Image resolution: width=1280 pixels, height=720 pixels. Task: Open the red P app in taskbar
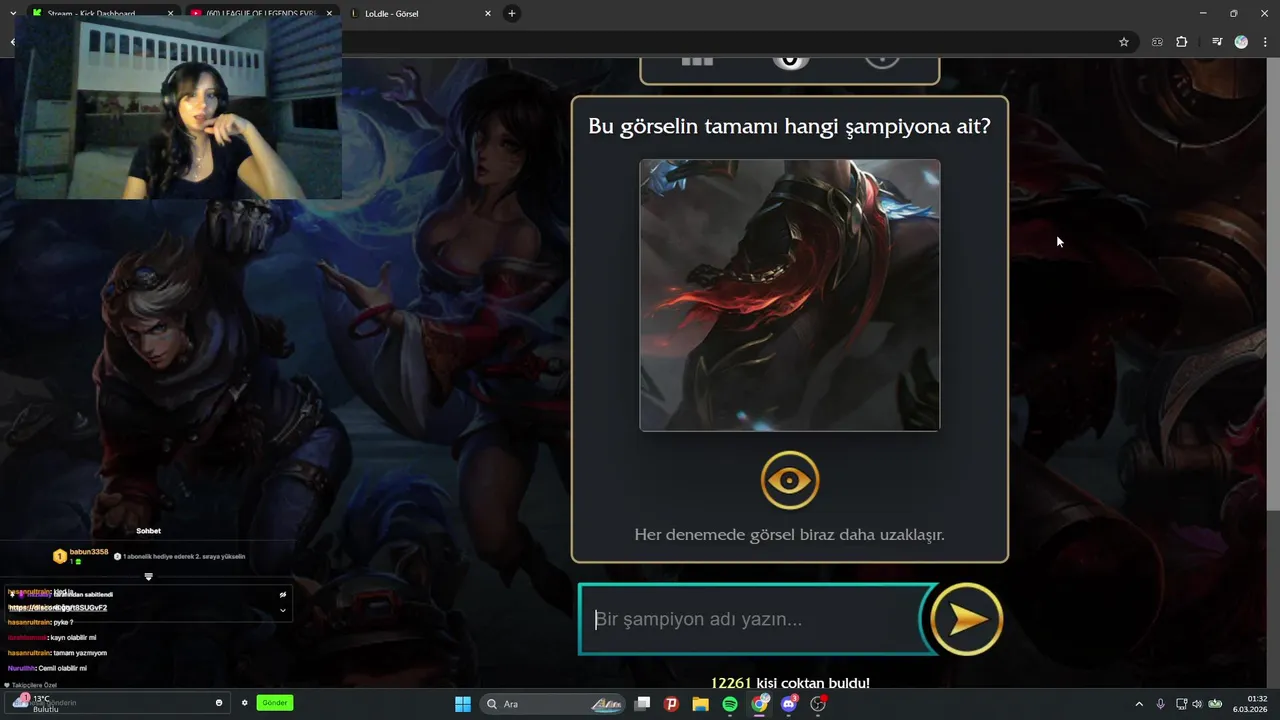[672, 704]
